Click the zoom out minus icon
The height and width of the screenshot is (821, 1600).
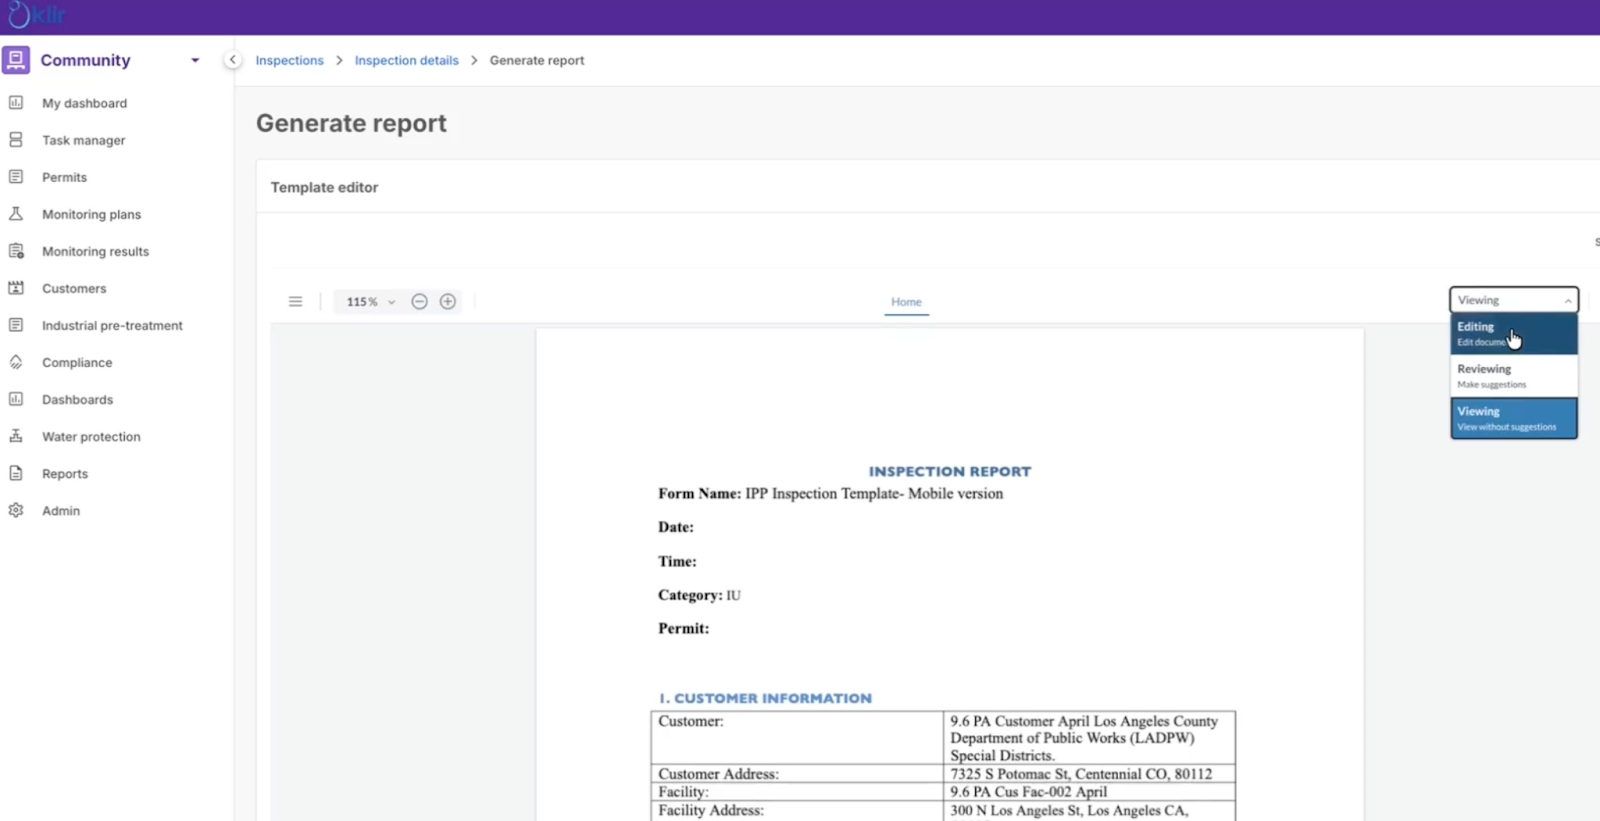(420, 302)
